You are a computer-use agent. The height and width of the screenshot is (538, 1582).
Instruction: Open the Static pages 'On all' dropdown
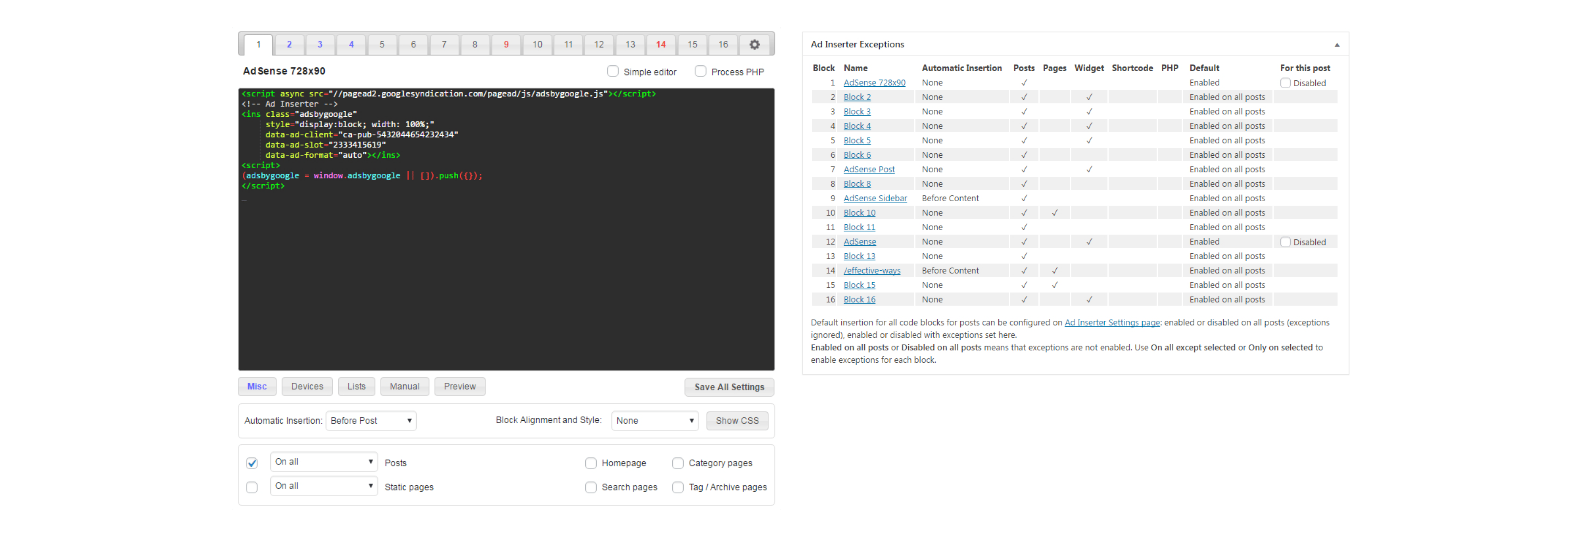[324, 486]
